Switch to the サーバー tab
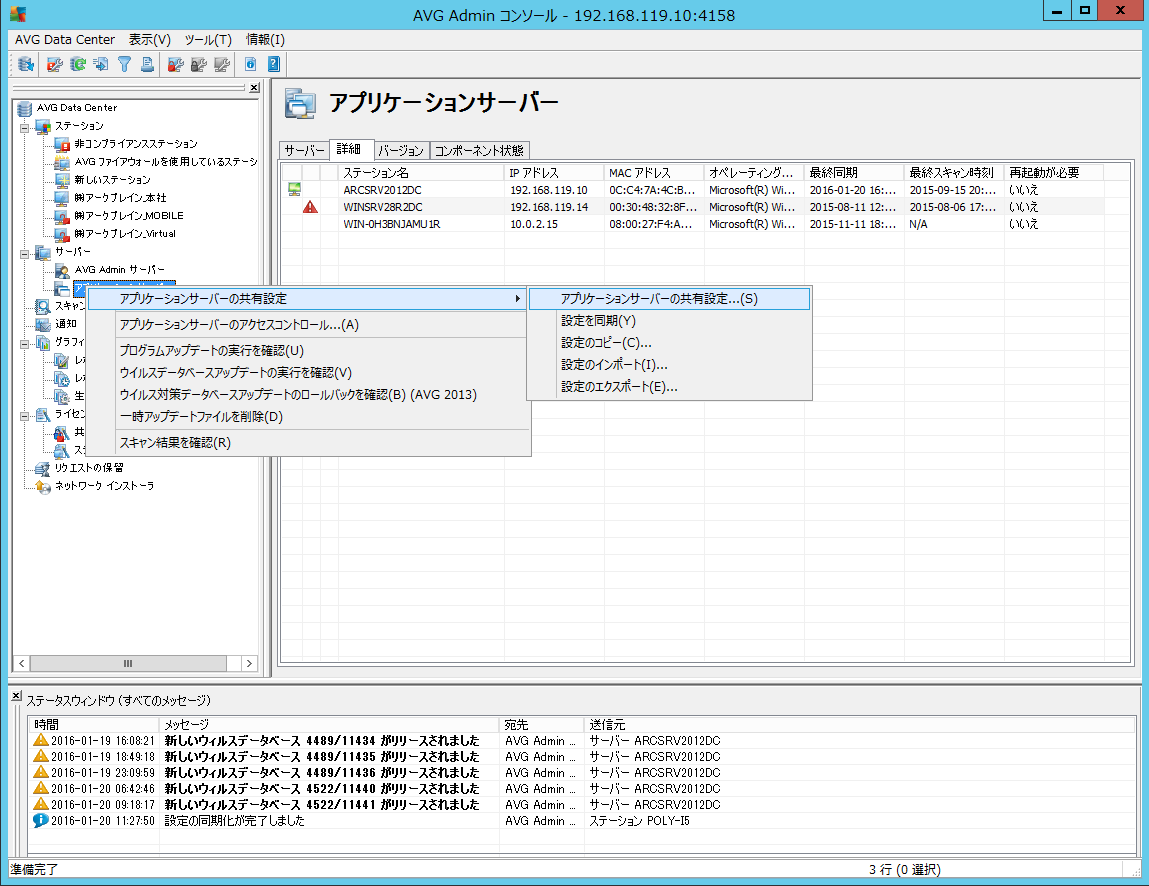The height and width of the screenshot is (886, 1149). pos(304,150)
